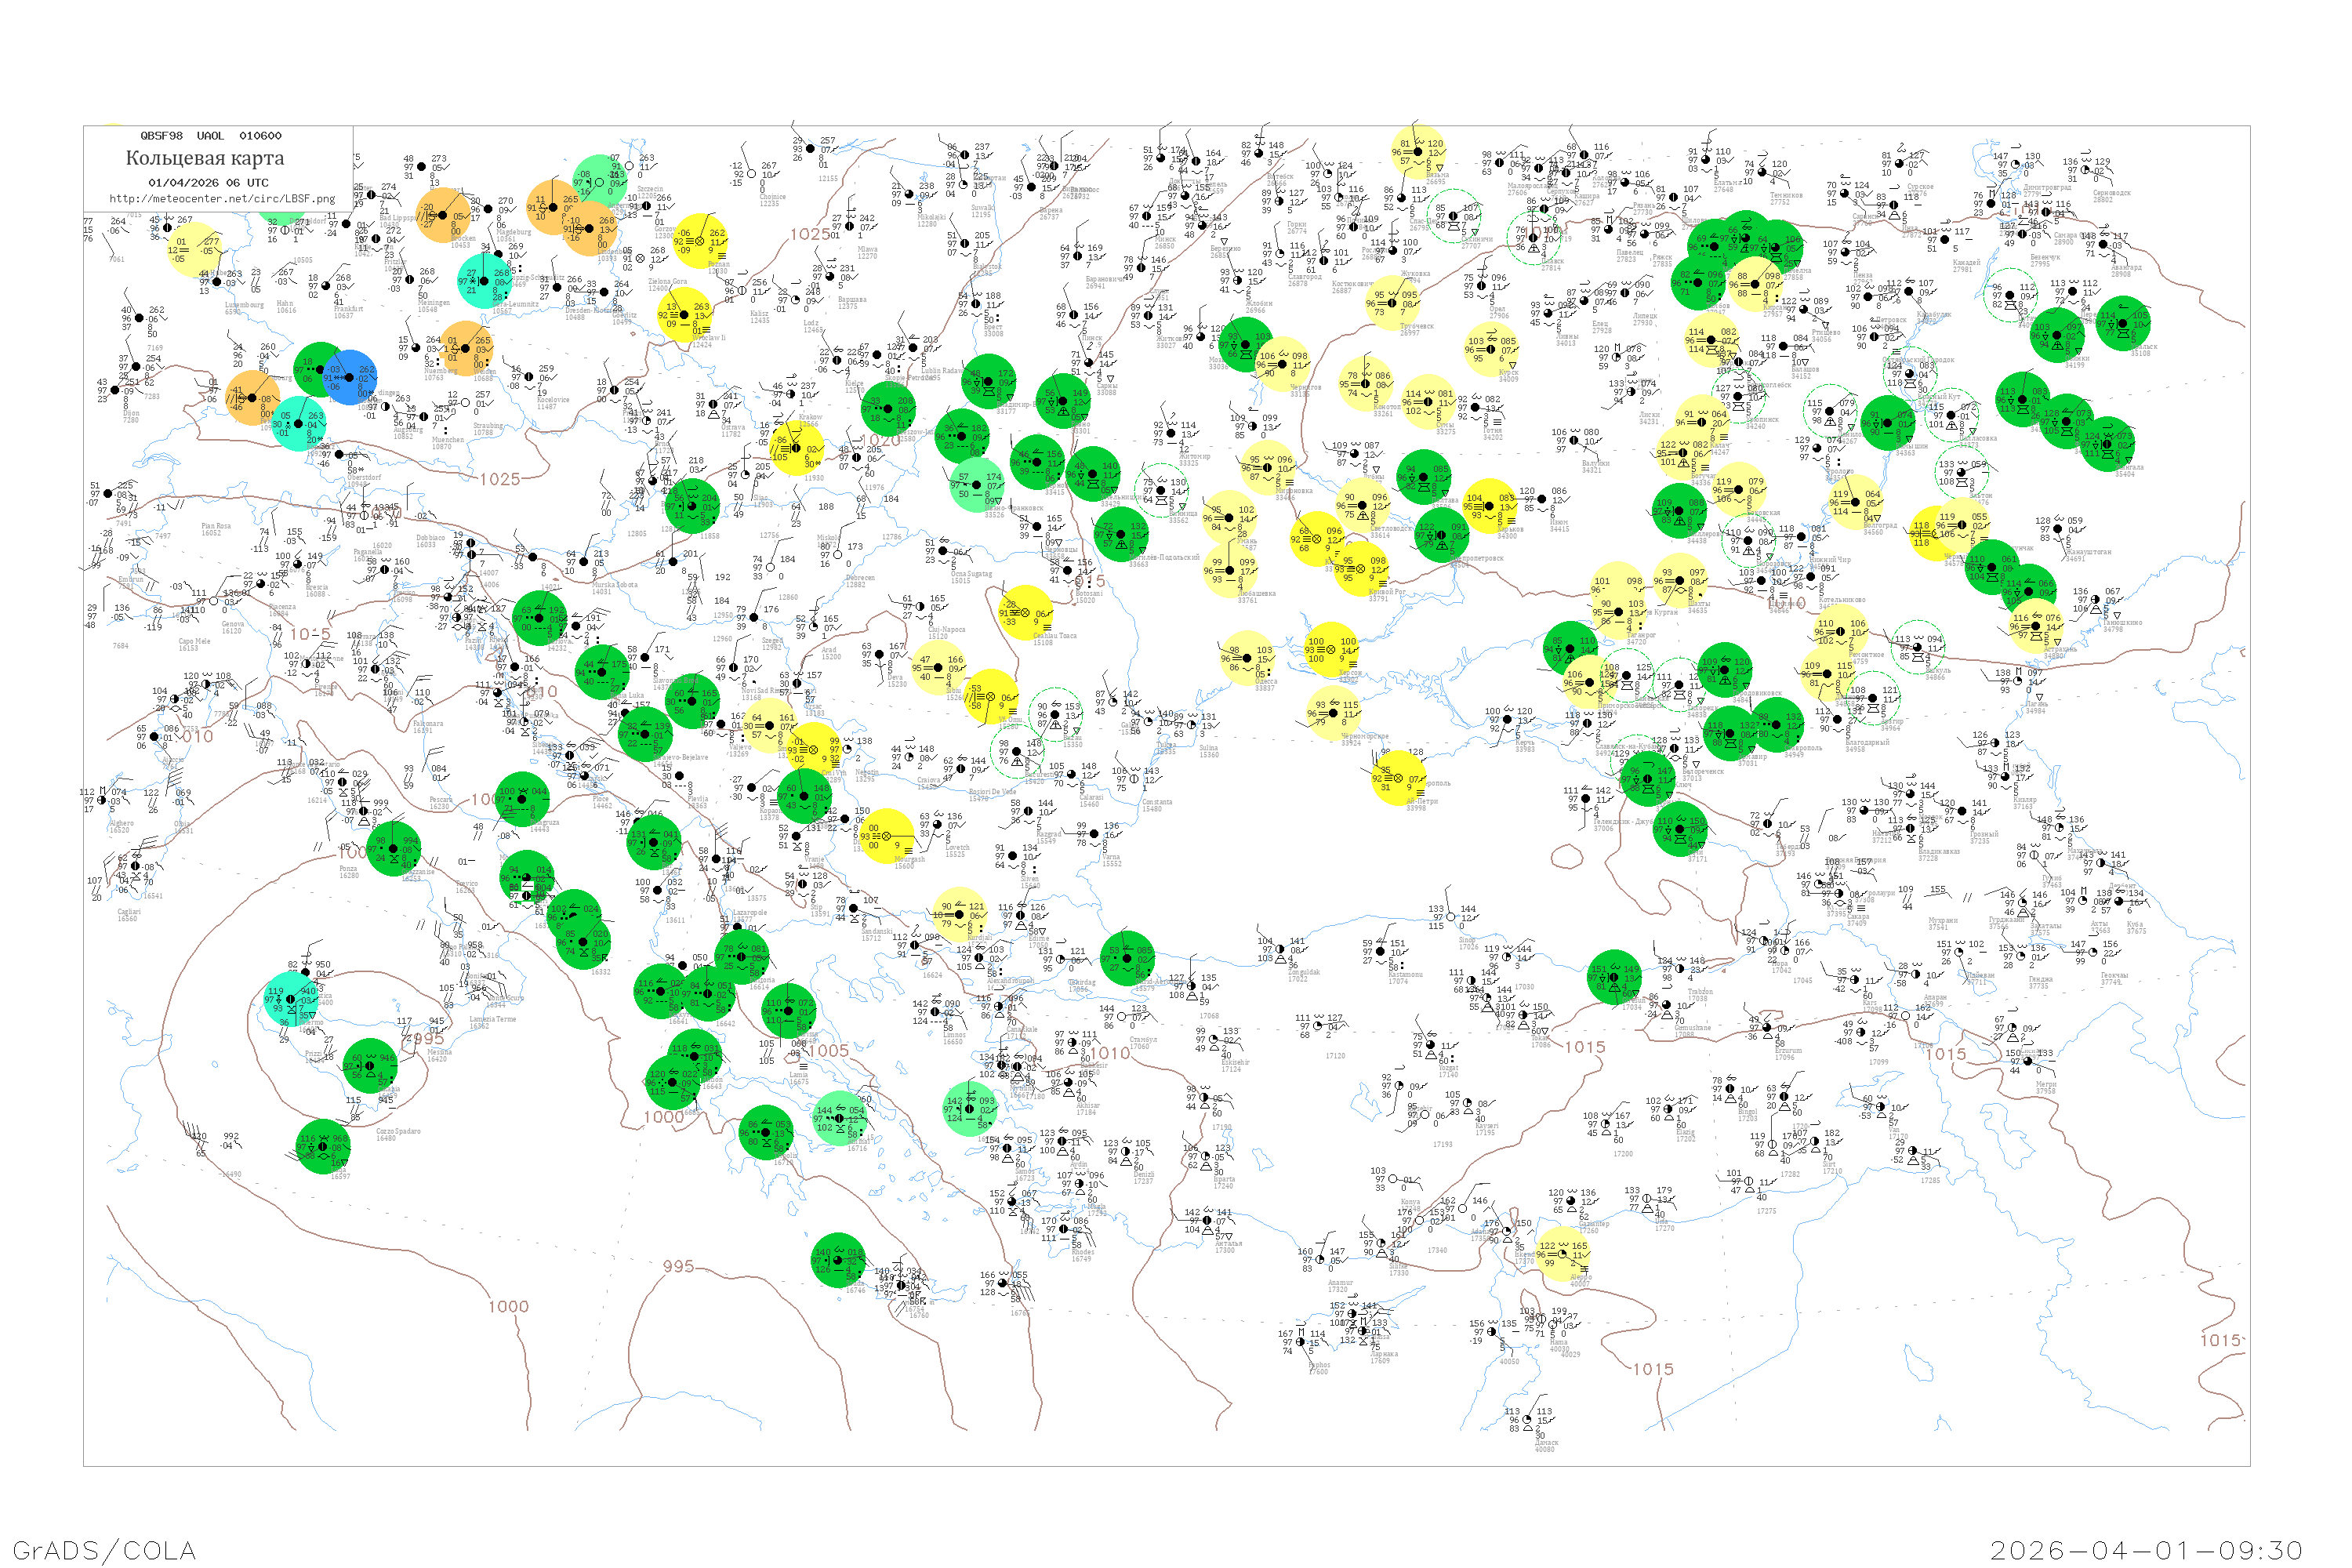Select the light green Athinai station circle
Viewport: 2352px width, 1568px height.
840,1118
